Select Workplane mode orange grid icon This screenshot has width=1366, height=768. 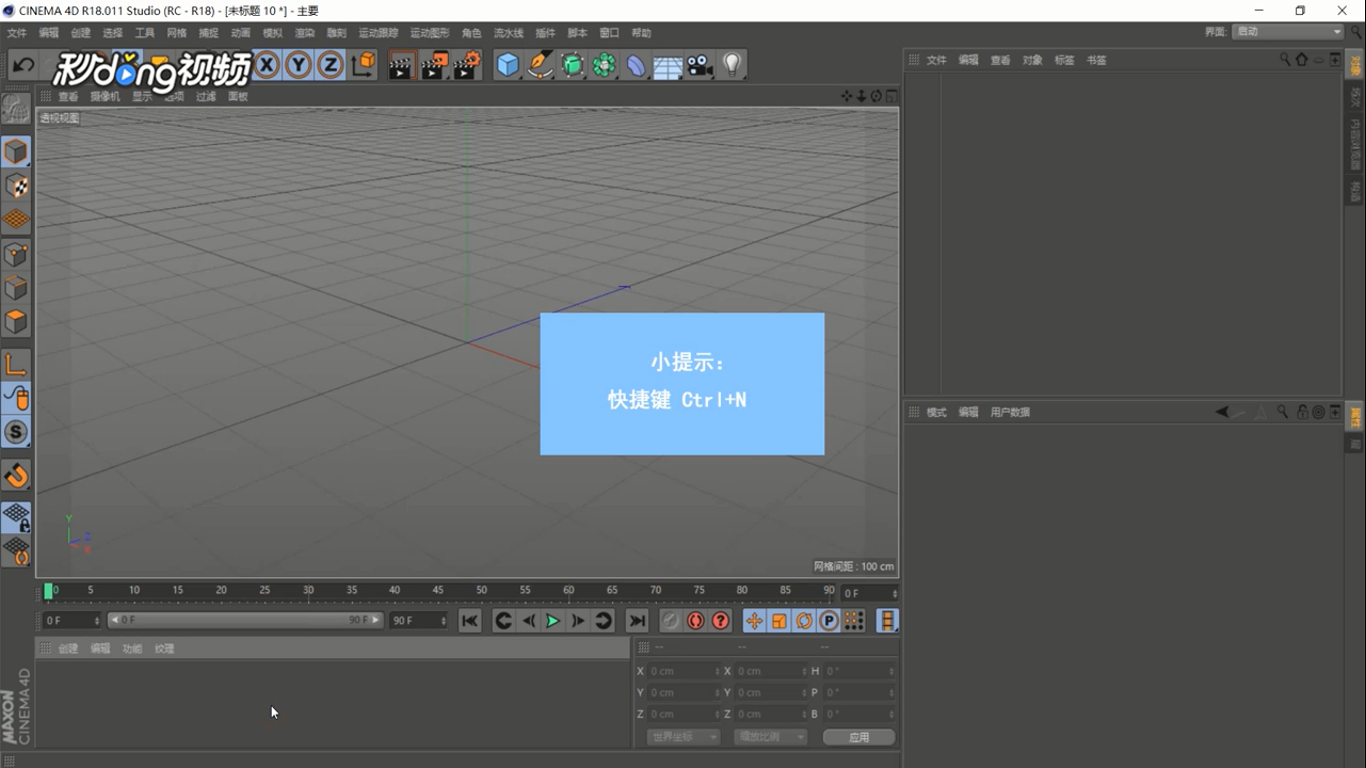tap(16, 219)
